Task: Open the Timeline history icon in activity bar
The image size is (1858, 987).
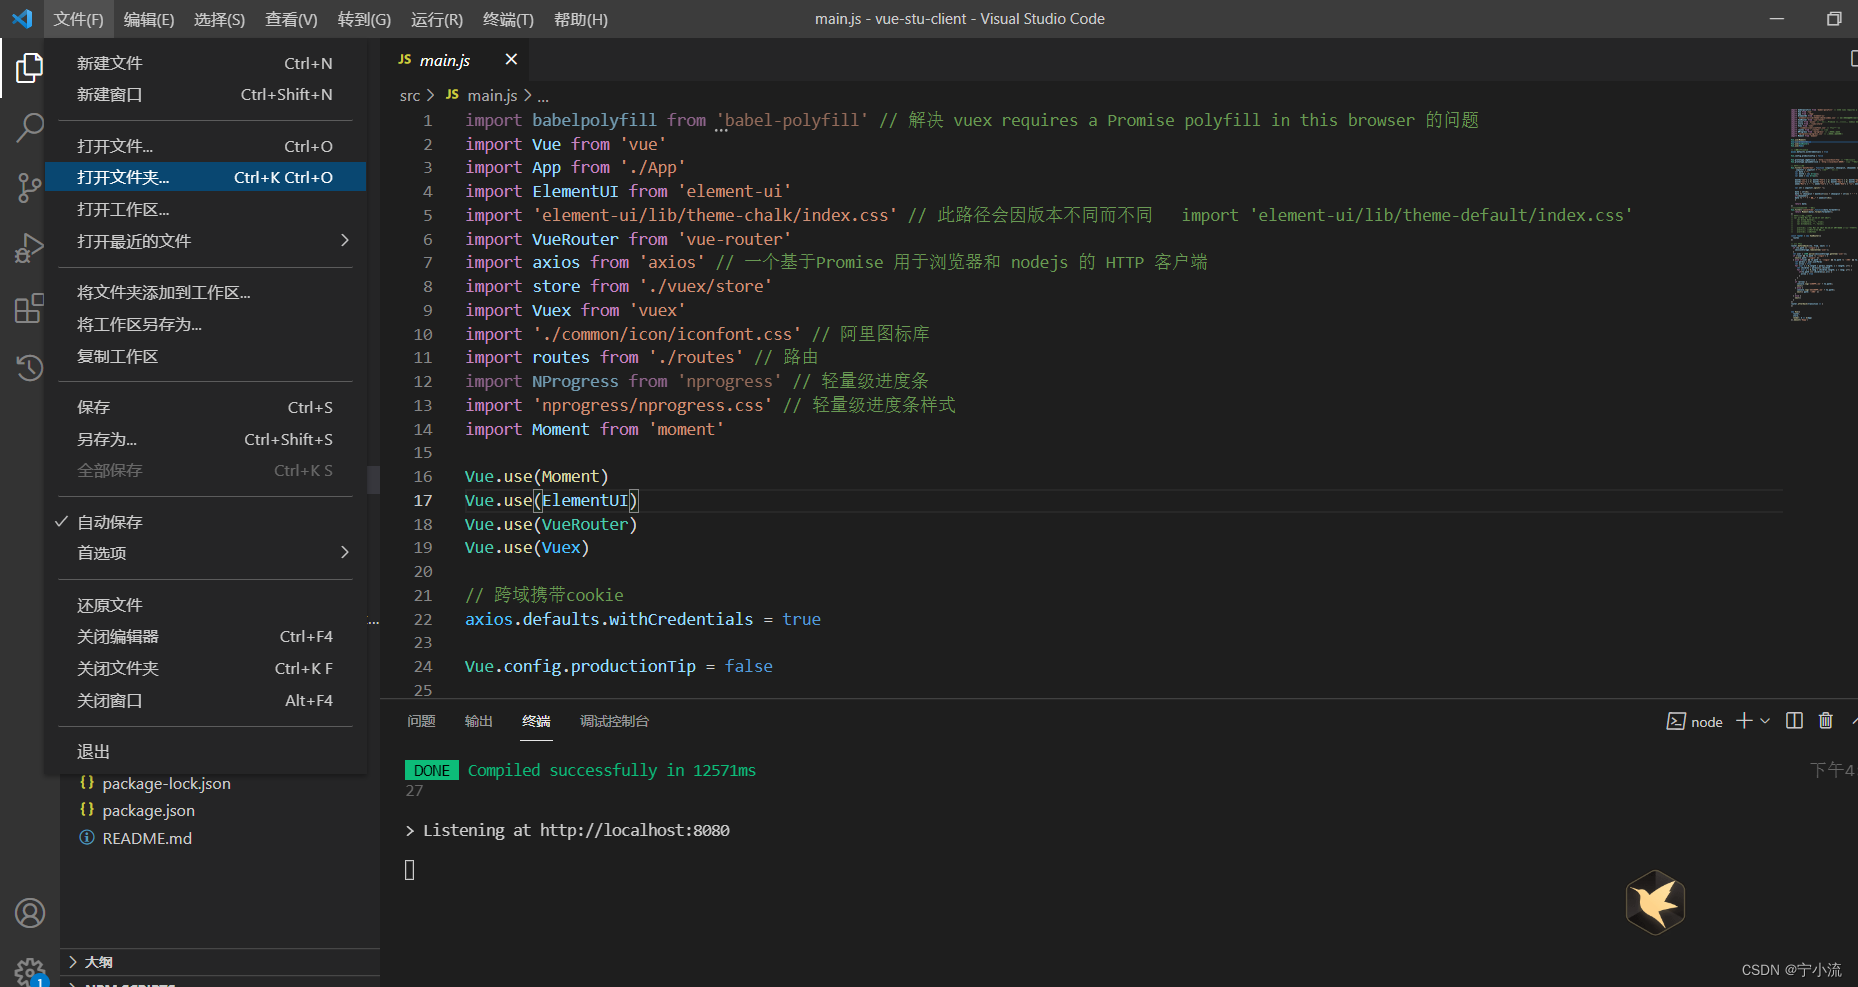Action: [29, 368]
